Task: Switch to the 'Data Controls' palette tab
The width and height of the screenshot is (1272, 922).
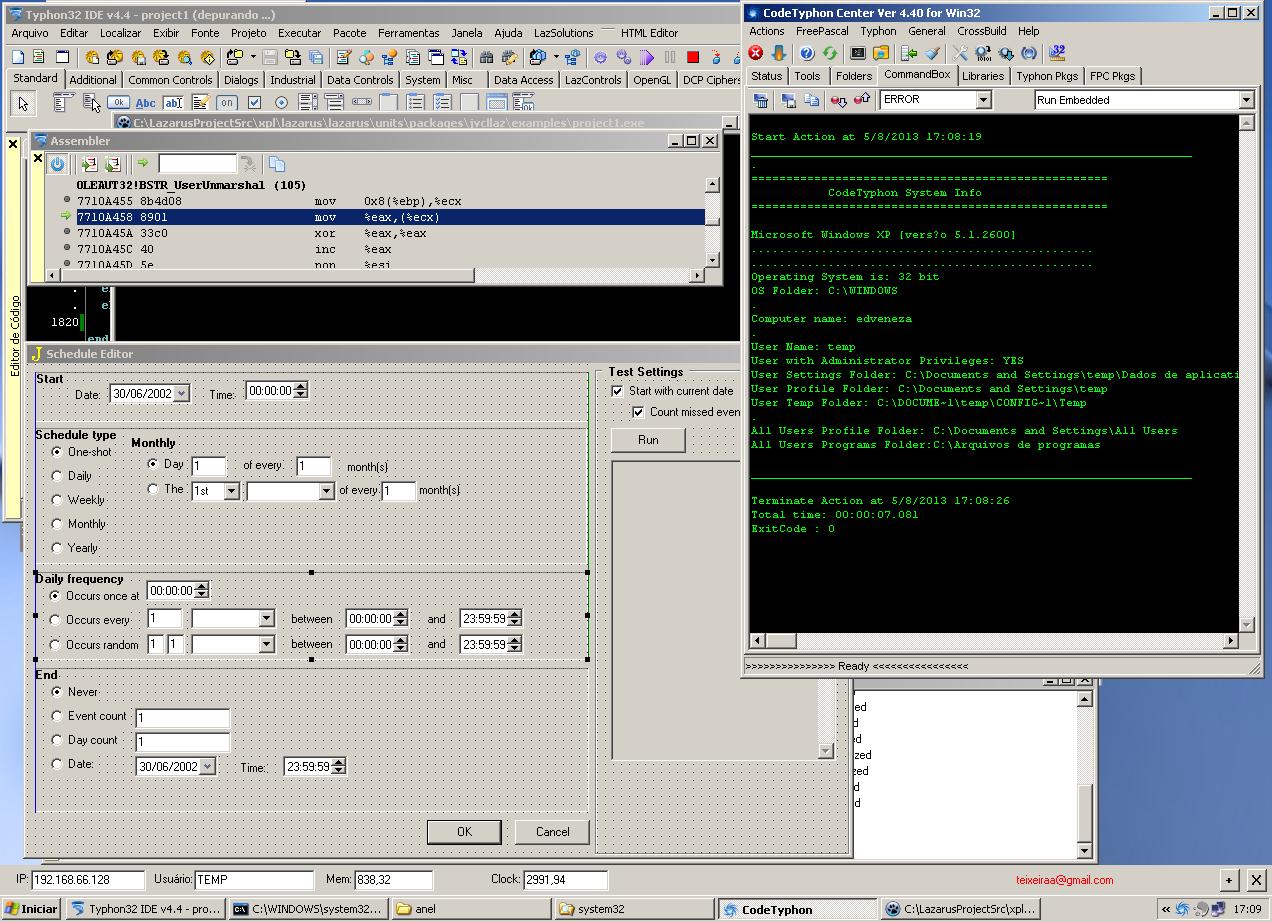Action: 360,80
